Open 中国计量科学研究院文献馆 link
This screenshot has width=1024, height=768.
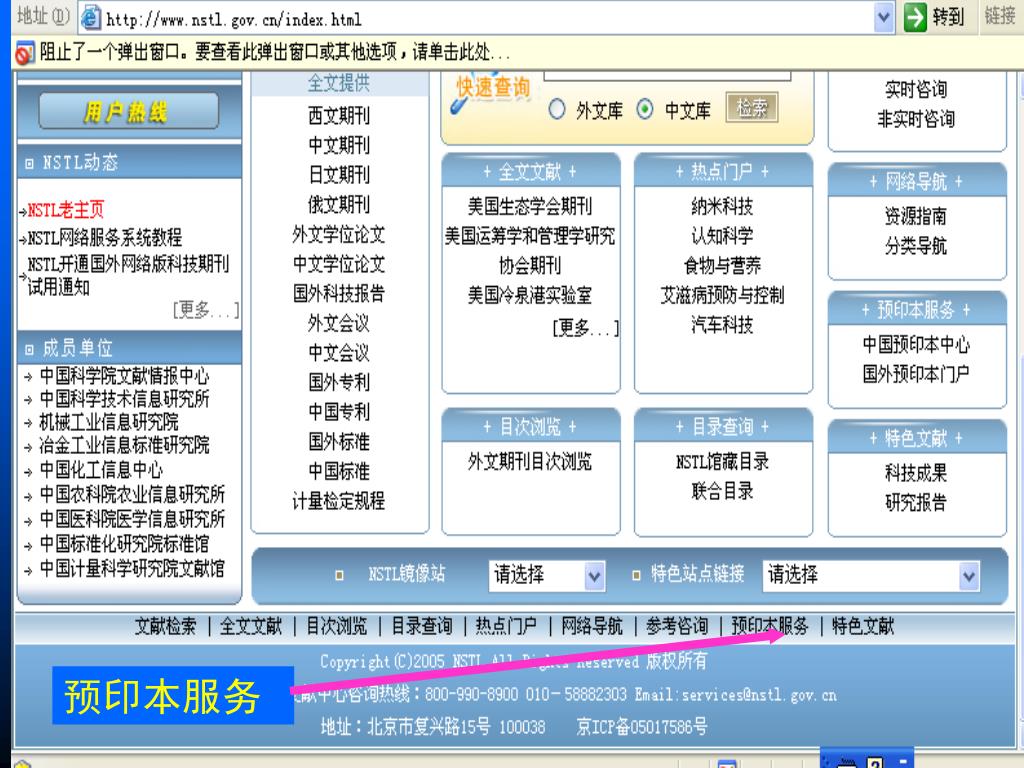pos(132,568)
